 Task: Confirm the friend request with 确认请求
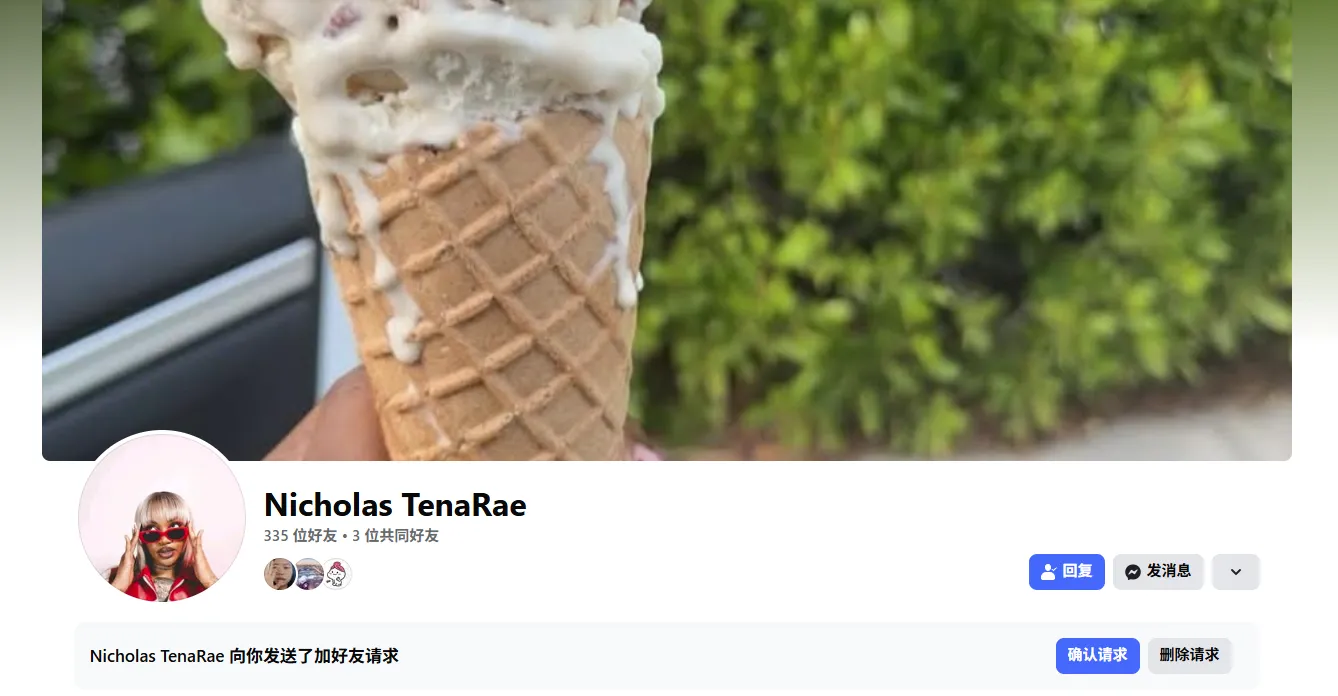point(1098,656)
